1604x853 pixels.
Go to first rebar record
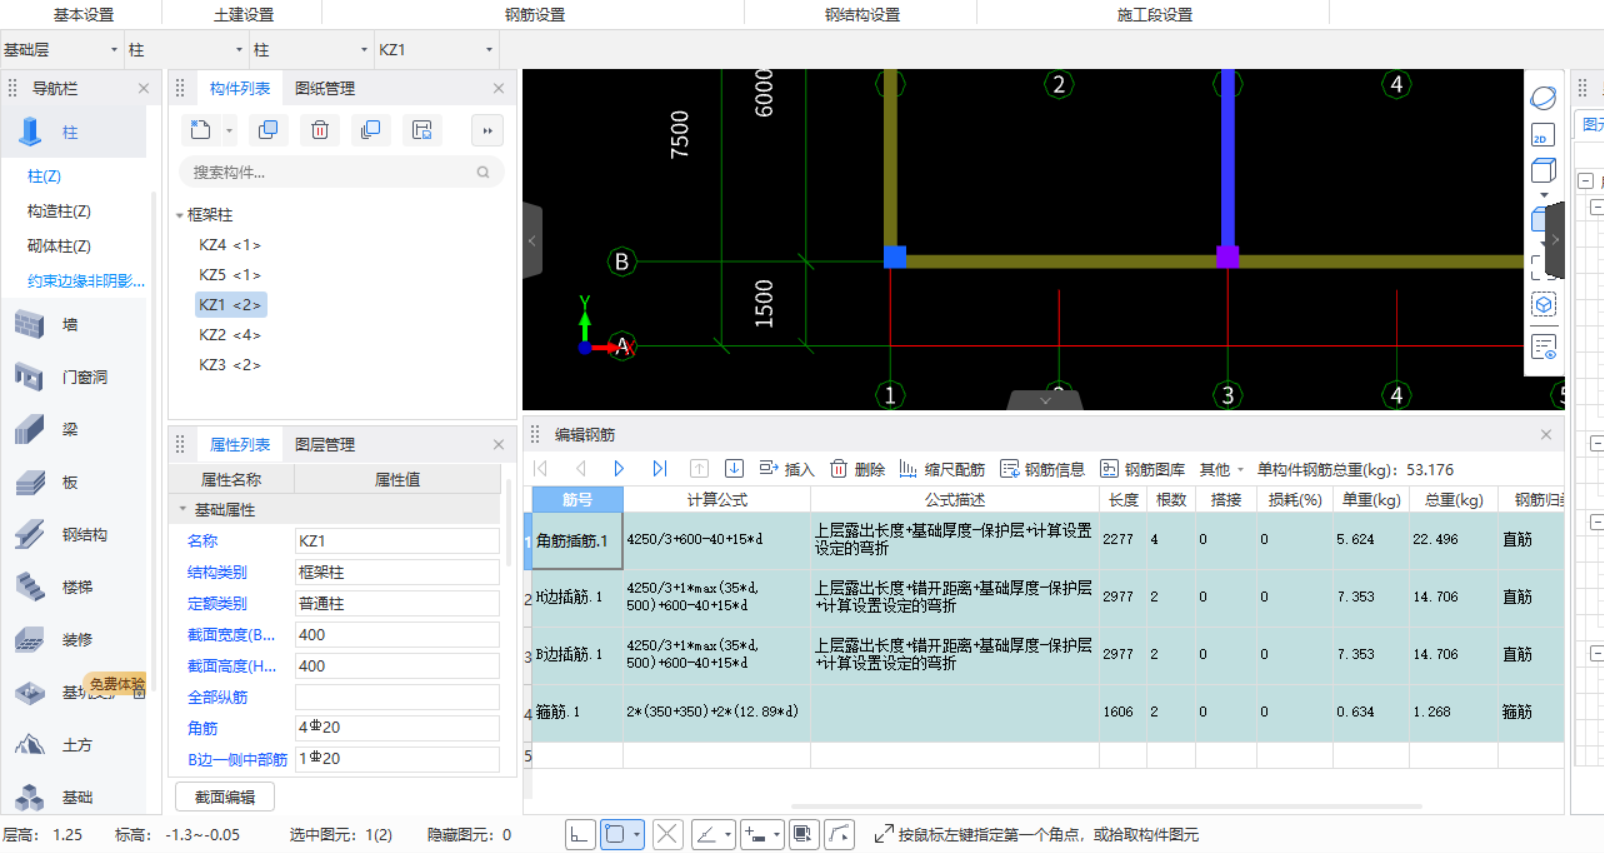tap(541, 468)
